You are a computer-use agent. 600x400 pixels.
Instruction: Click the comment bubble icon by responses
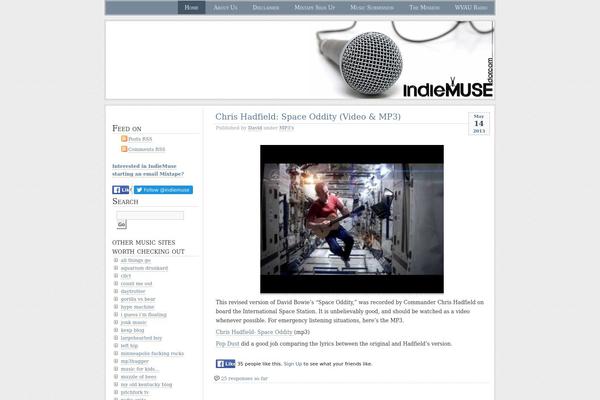(217, 378)
